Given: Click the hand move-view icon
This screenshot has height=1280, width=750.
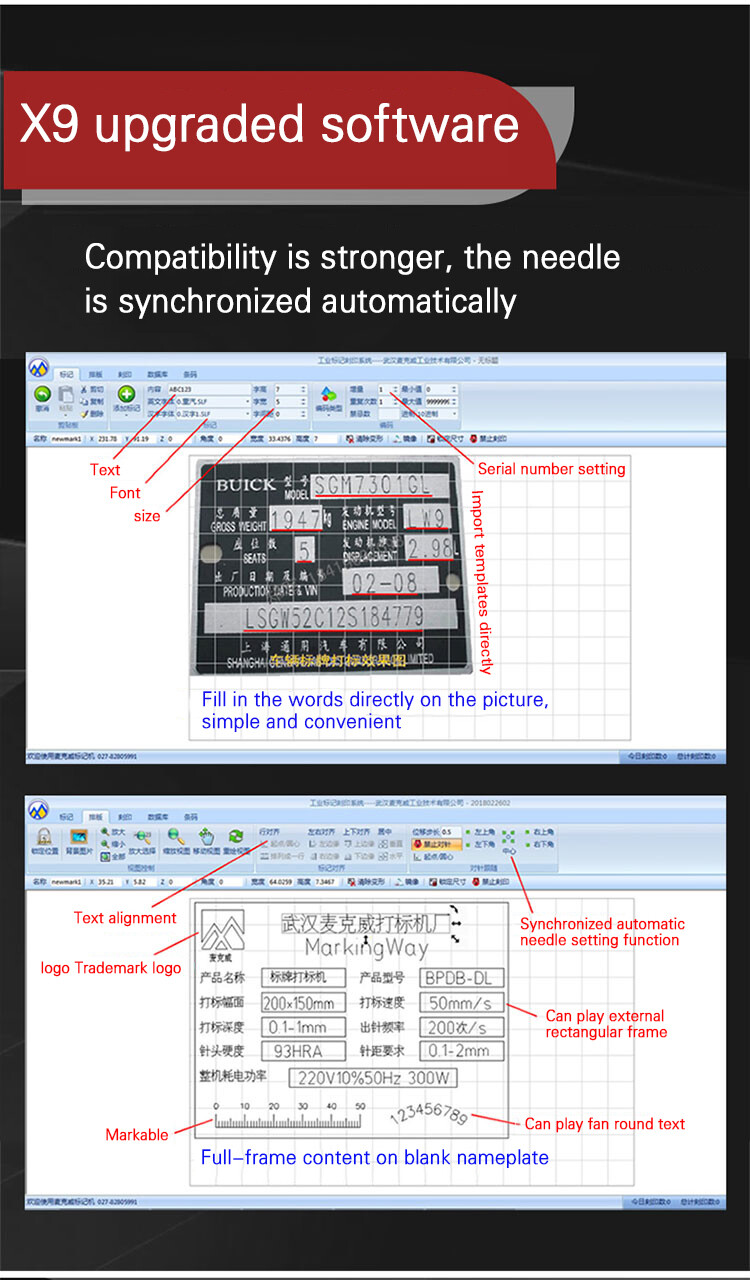Looking at the screenshot, I should pos(205,836).
